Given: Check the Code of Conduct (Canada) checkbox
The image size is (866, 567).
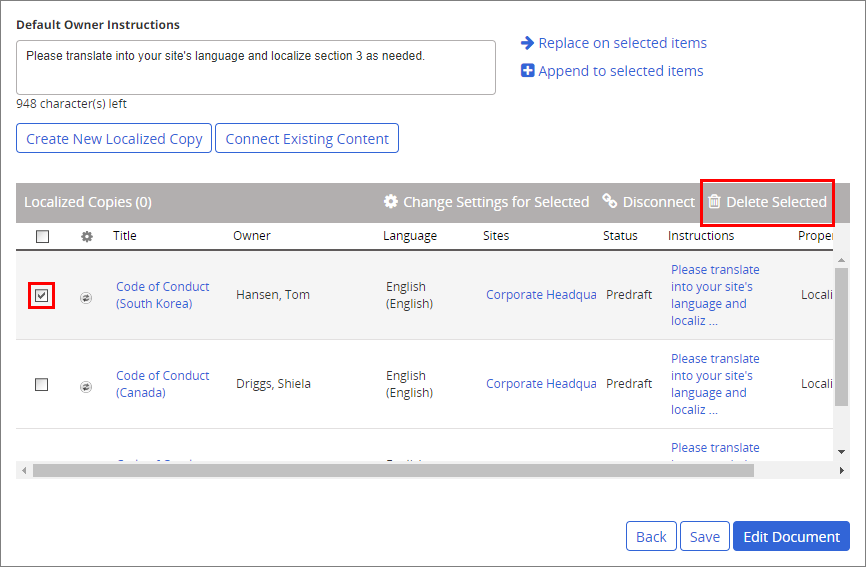Looking at the screenshot, I should point(41,385).
